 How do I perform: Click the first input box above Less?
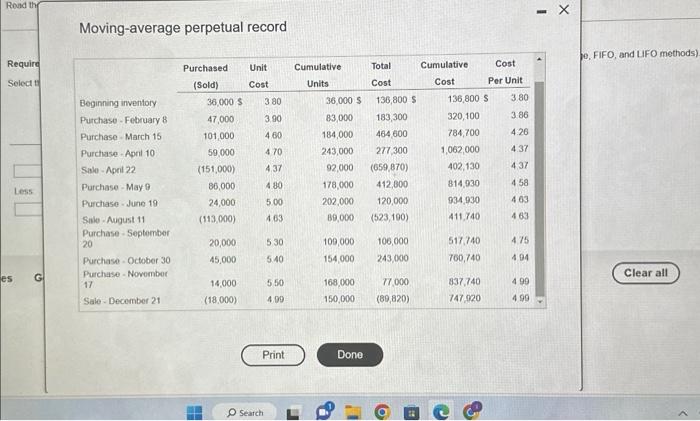coord(28,171)
